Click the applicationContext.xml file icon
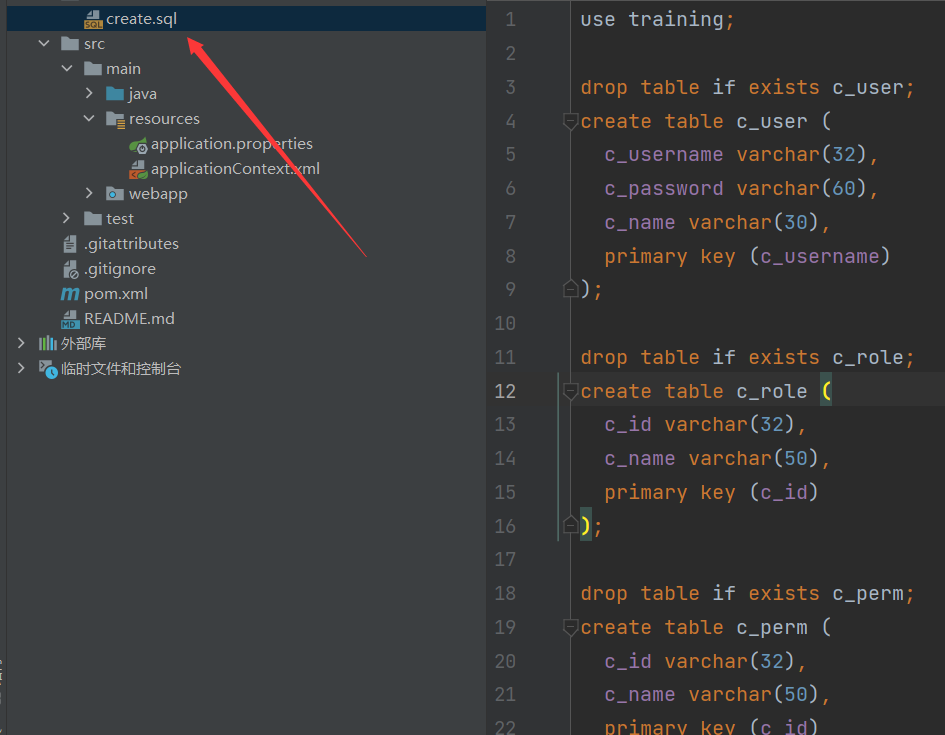 click(x=138, y=169)
